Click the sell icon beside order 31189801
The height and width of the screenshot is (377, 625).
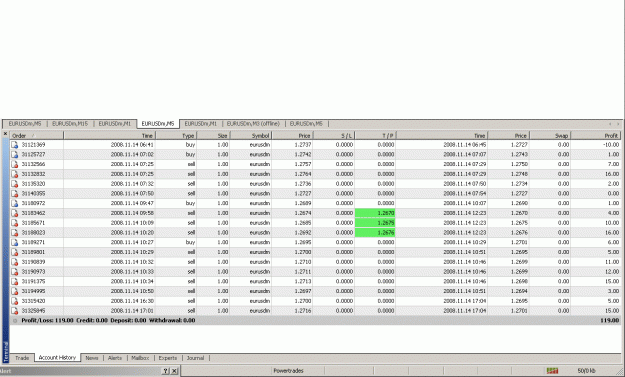click(x=15, y=252)
